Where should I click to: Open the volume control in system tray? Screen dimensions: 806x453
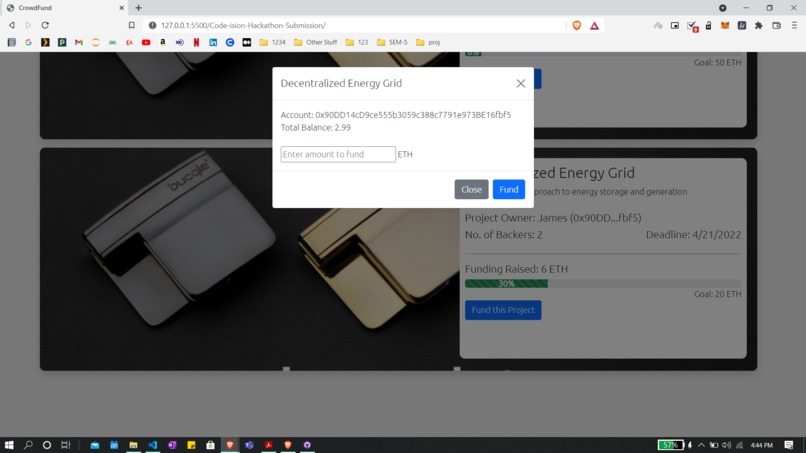pyautogui.click(x=726, y=445)
